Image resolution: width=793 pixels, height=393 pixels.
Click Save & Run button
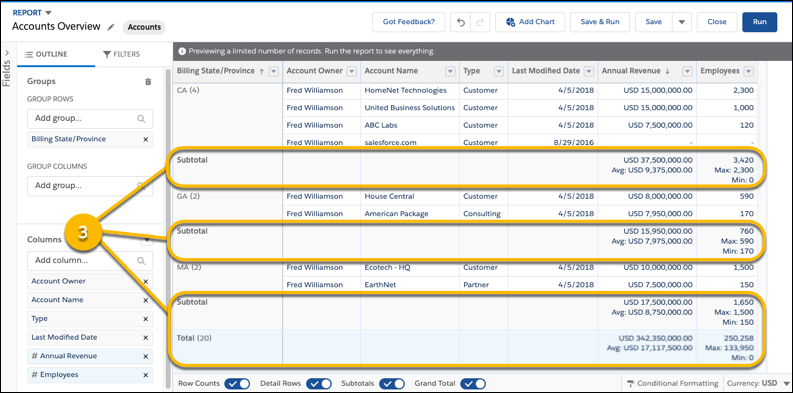pos(600,22)
